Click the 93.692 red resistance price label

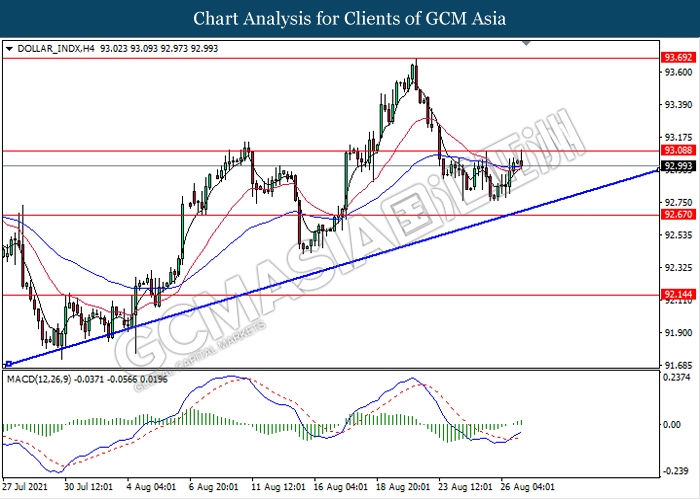[x=678, y=58]
